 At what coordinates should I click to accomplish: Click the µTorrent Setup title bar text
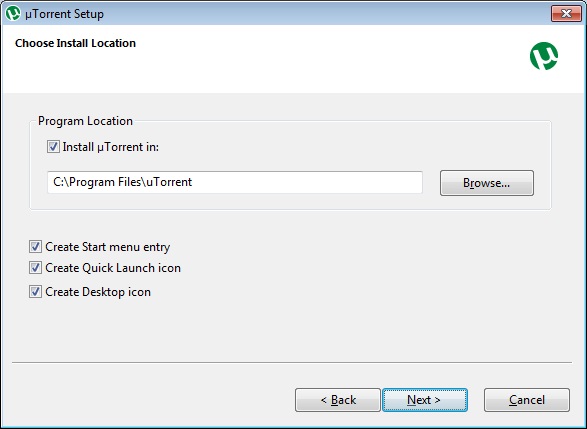point(64,14)
